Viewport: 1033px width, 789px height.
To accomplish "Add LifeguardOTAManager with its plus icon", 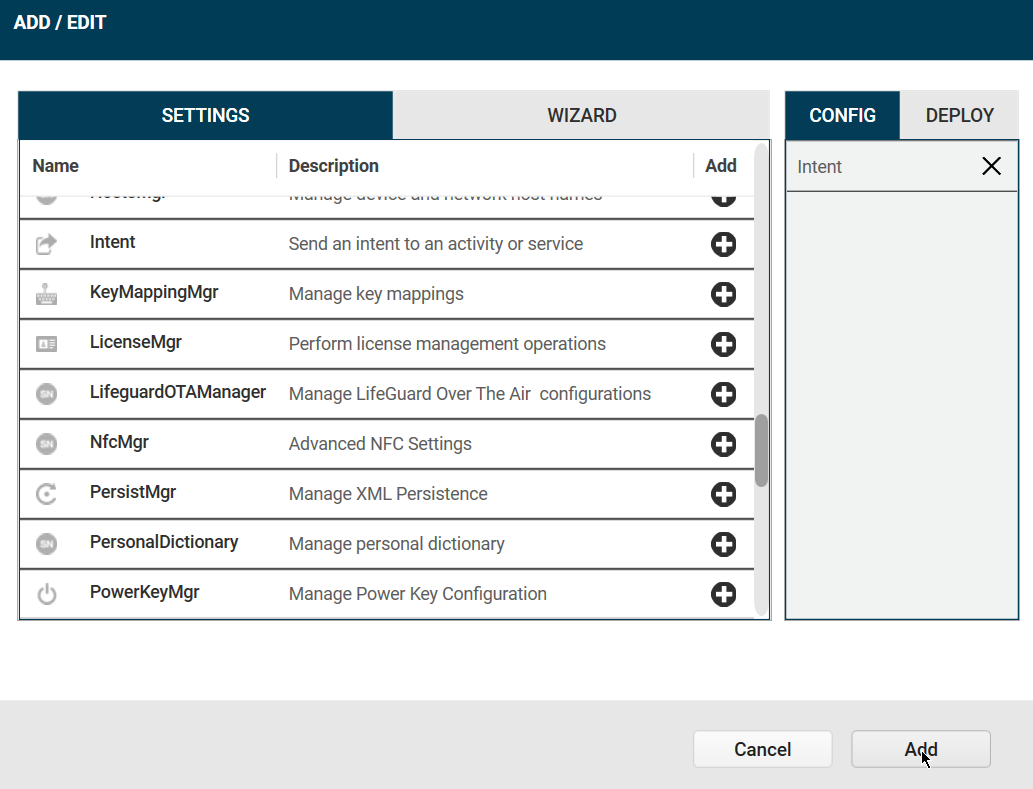I will 723,394.
